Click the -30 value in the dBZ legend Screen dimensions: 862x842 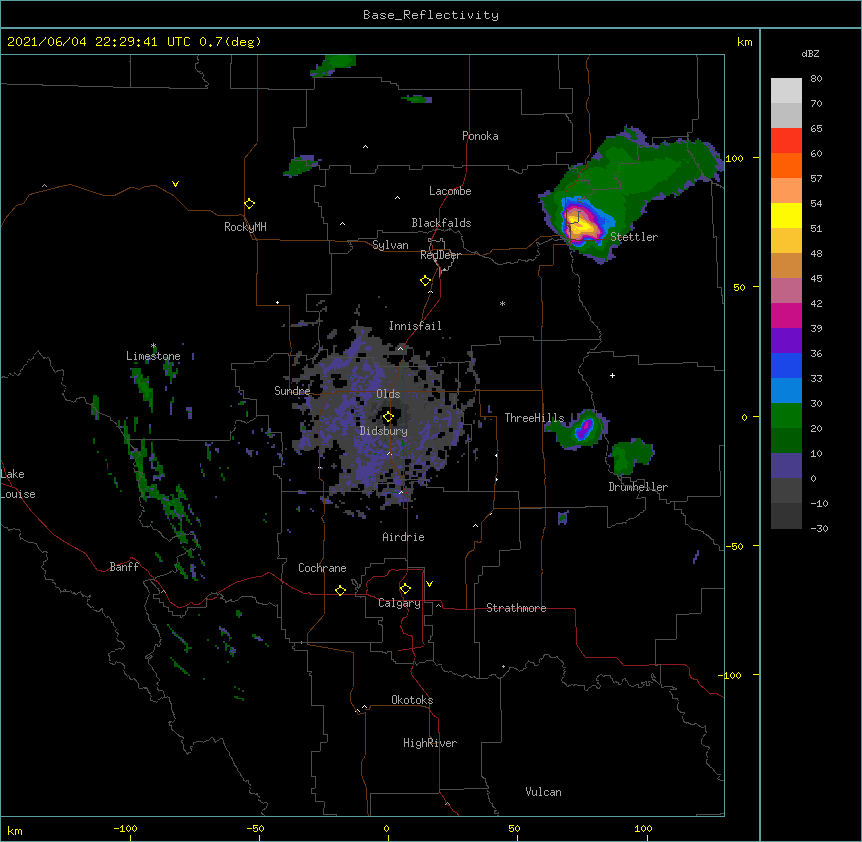(819, 529)
